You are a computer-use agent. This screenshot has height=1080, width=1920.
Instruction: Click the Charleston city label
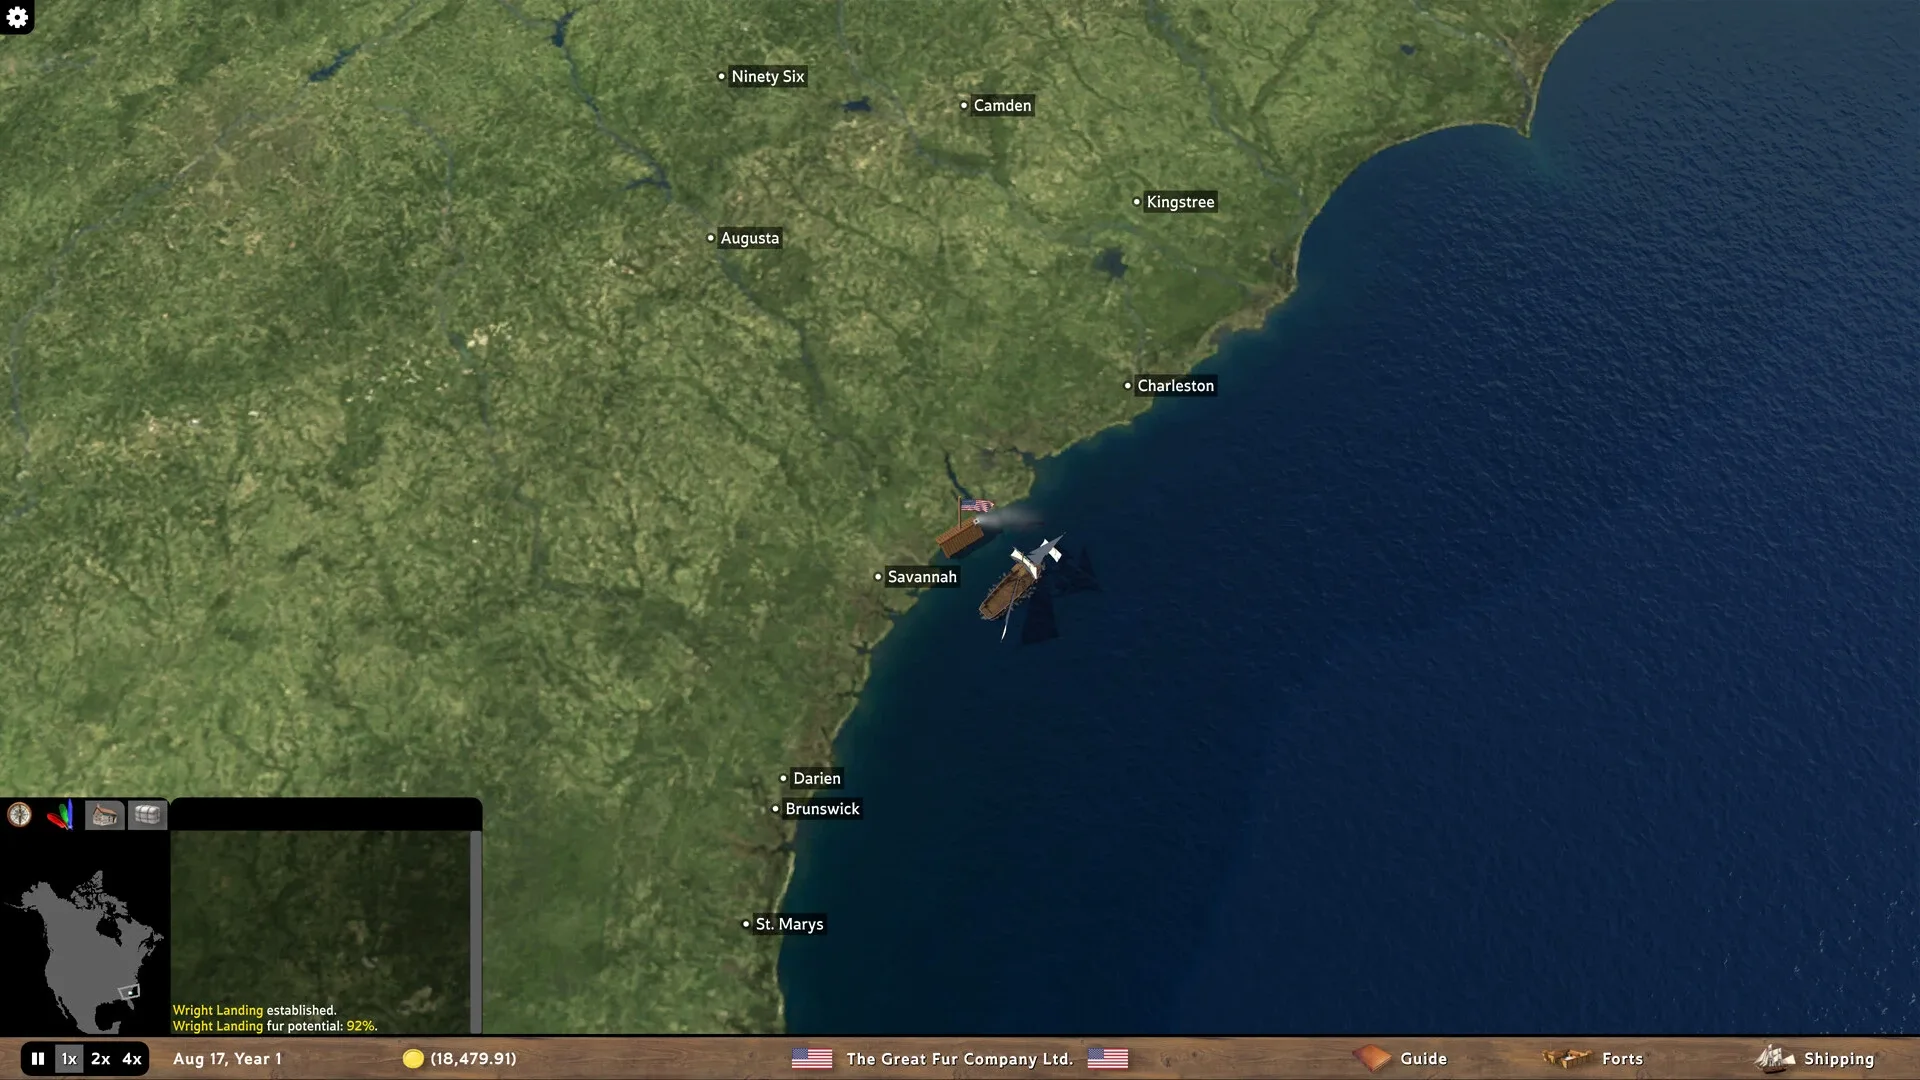[1175, 386]
